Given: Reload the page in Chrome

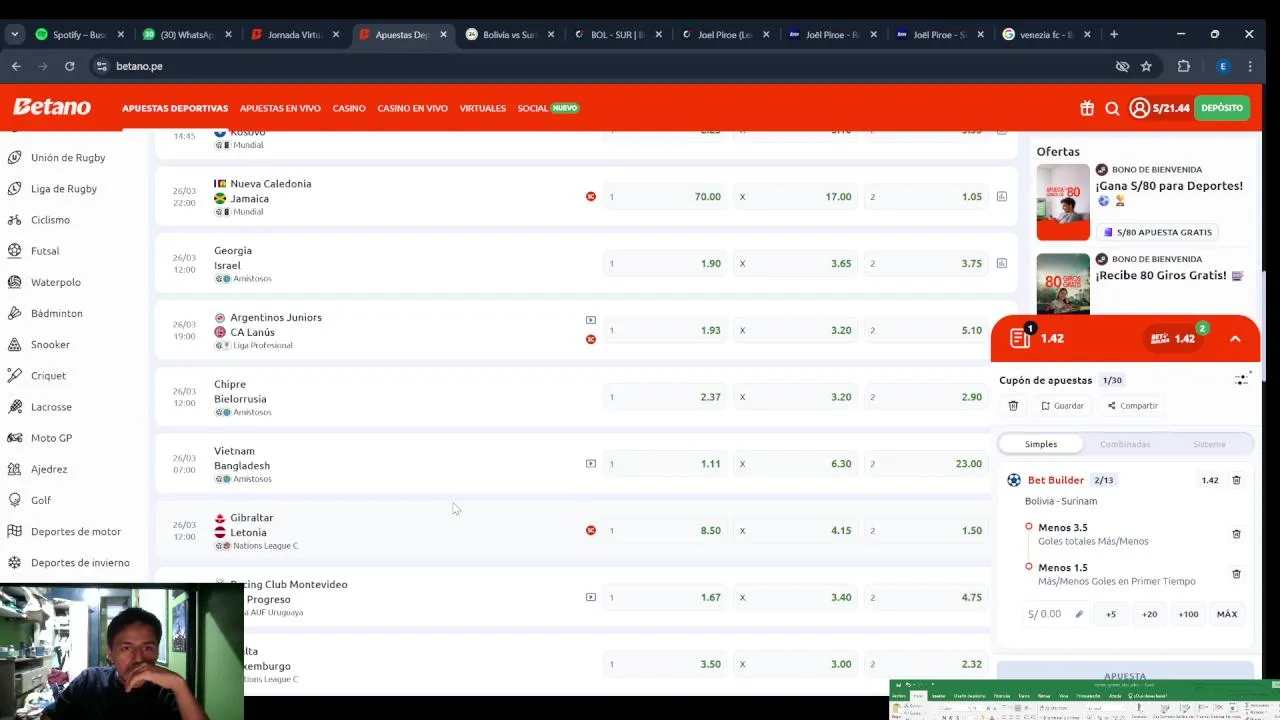Looking at the screenshot, I should point(69,66).
